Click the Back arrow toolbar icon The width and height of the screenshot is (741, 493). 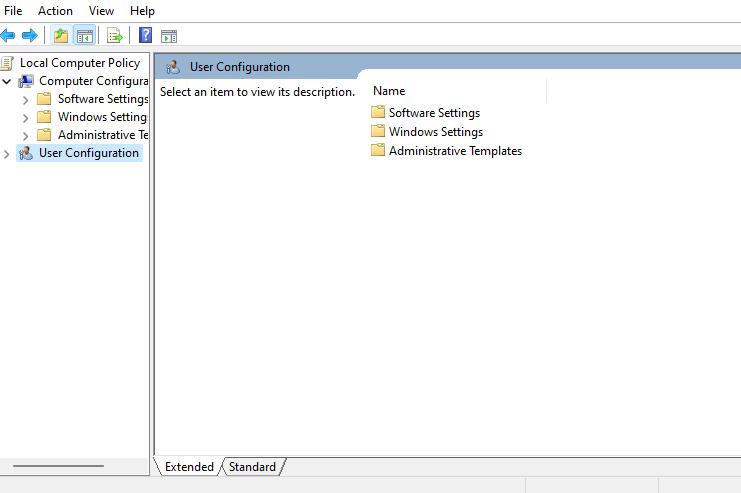[8, 35]
